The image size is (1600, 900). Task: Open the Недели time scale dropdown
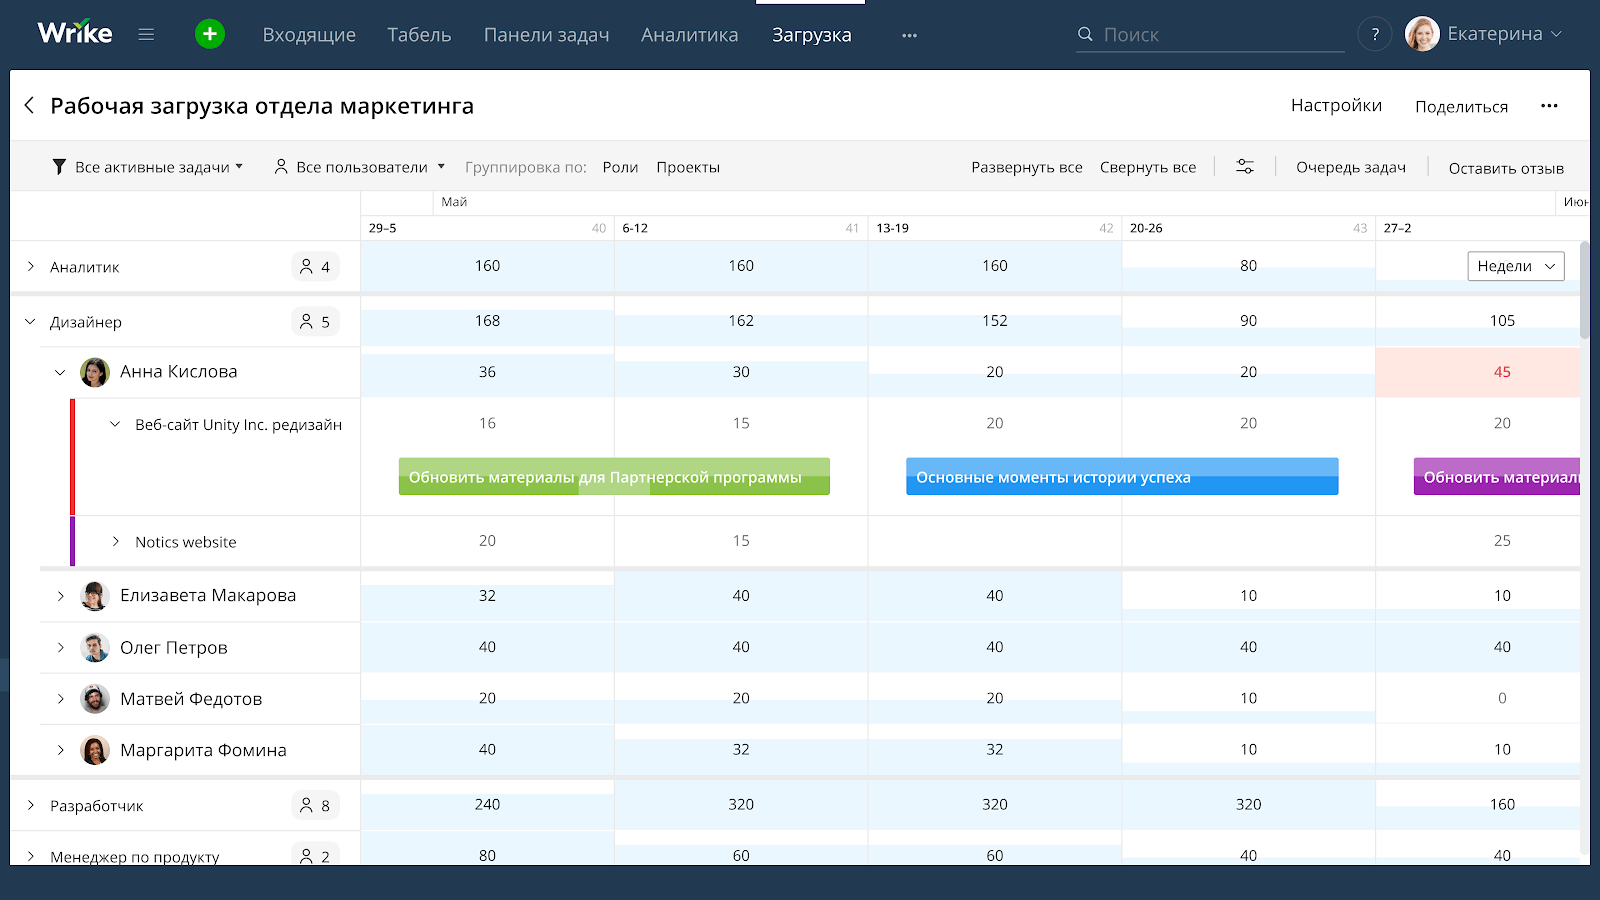point(1515,266)
